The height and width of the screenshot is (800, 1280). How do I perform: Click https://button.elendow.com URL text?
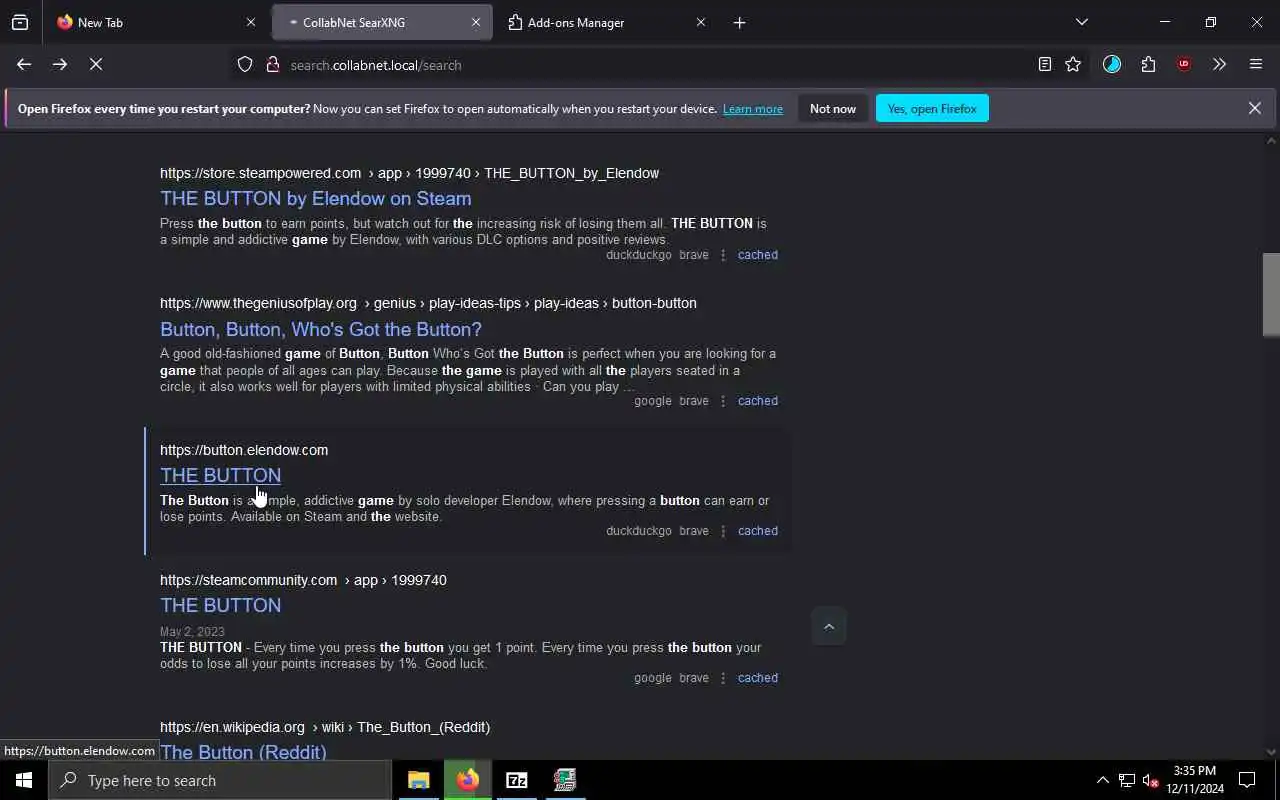[x=244, y=450]
